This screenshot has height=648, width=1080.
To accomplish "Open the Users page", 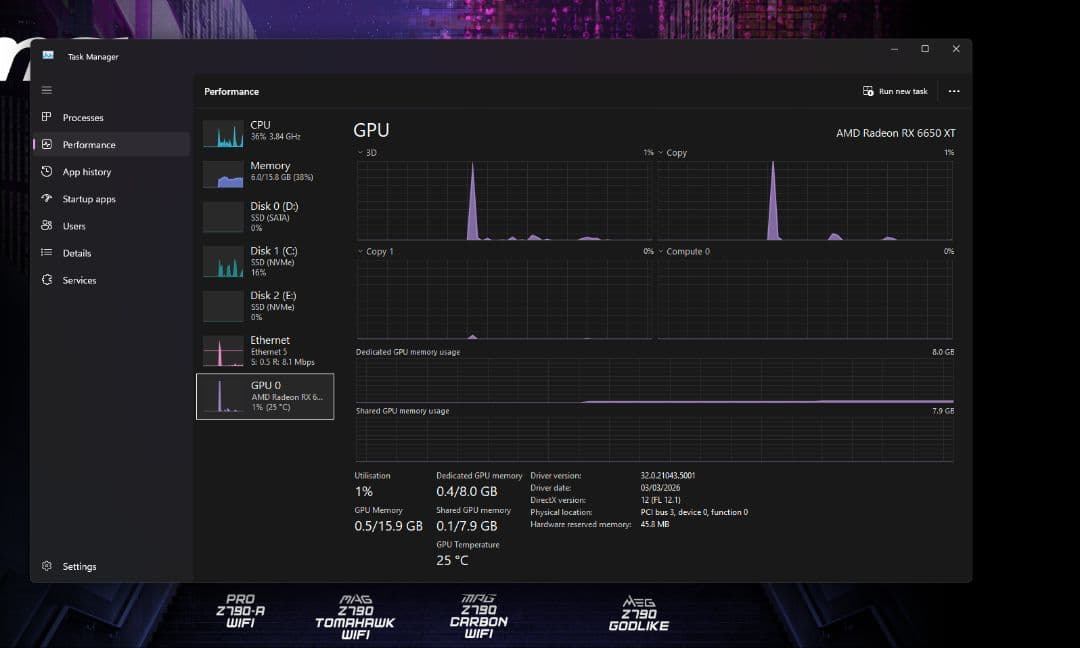I will pyautogui.click(x=111, y=225).
